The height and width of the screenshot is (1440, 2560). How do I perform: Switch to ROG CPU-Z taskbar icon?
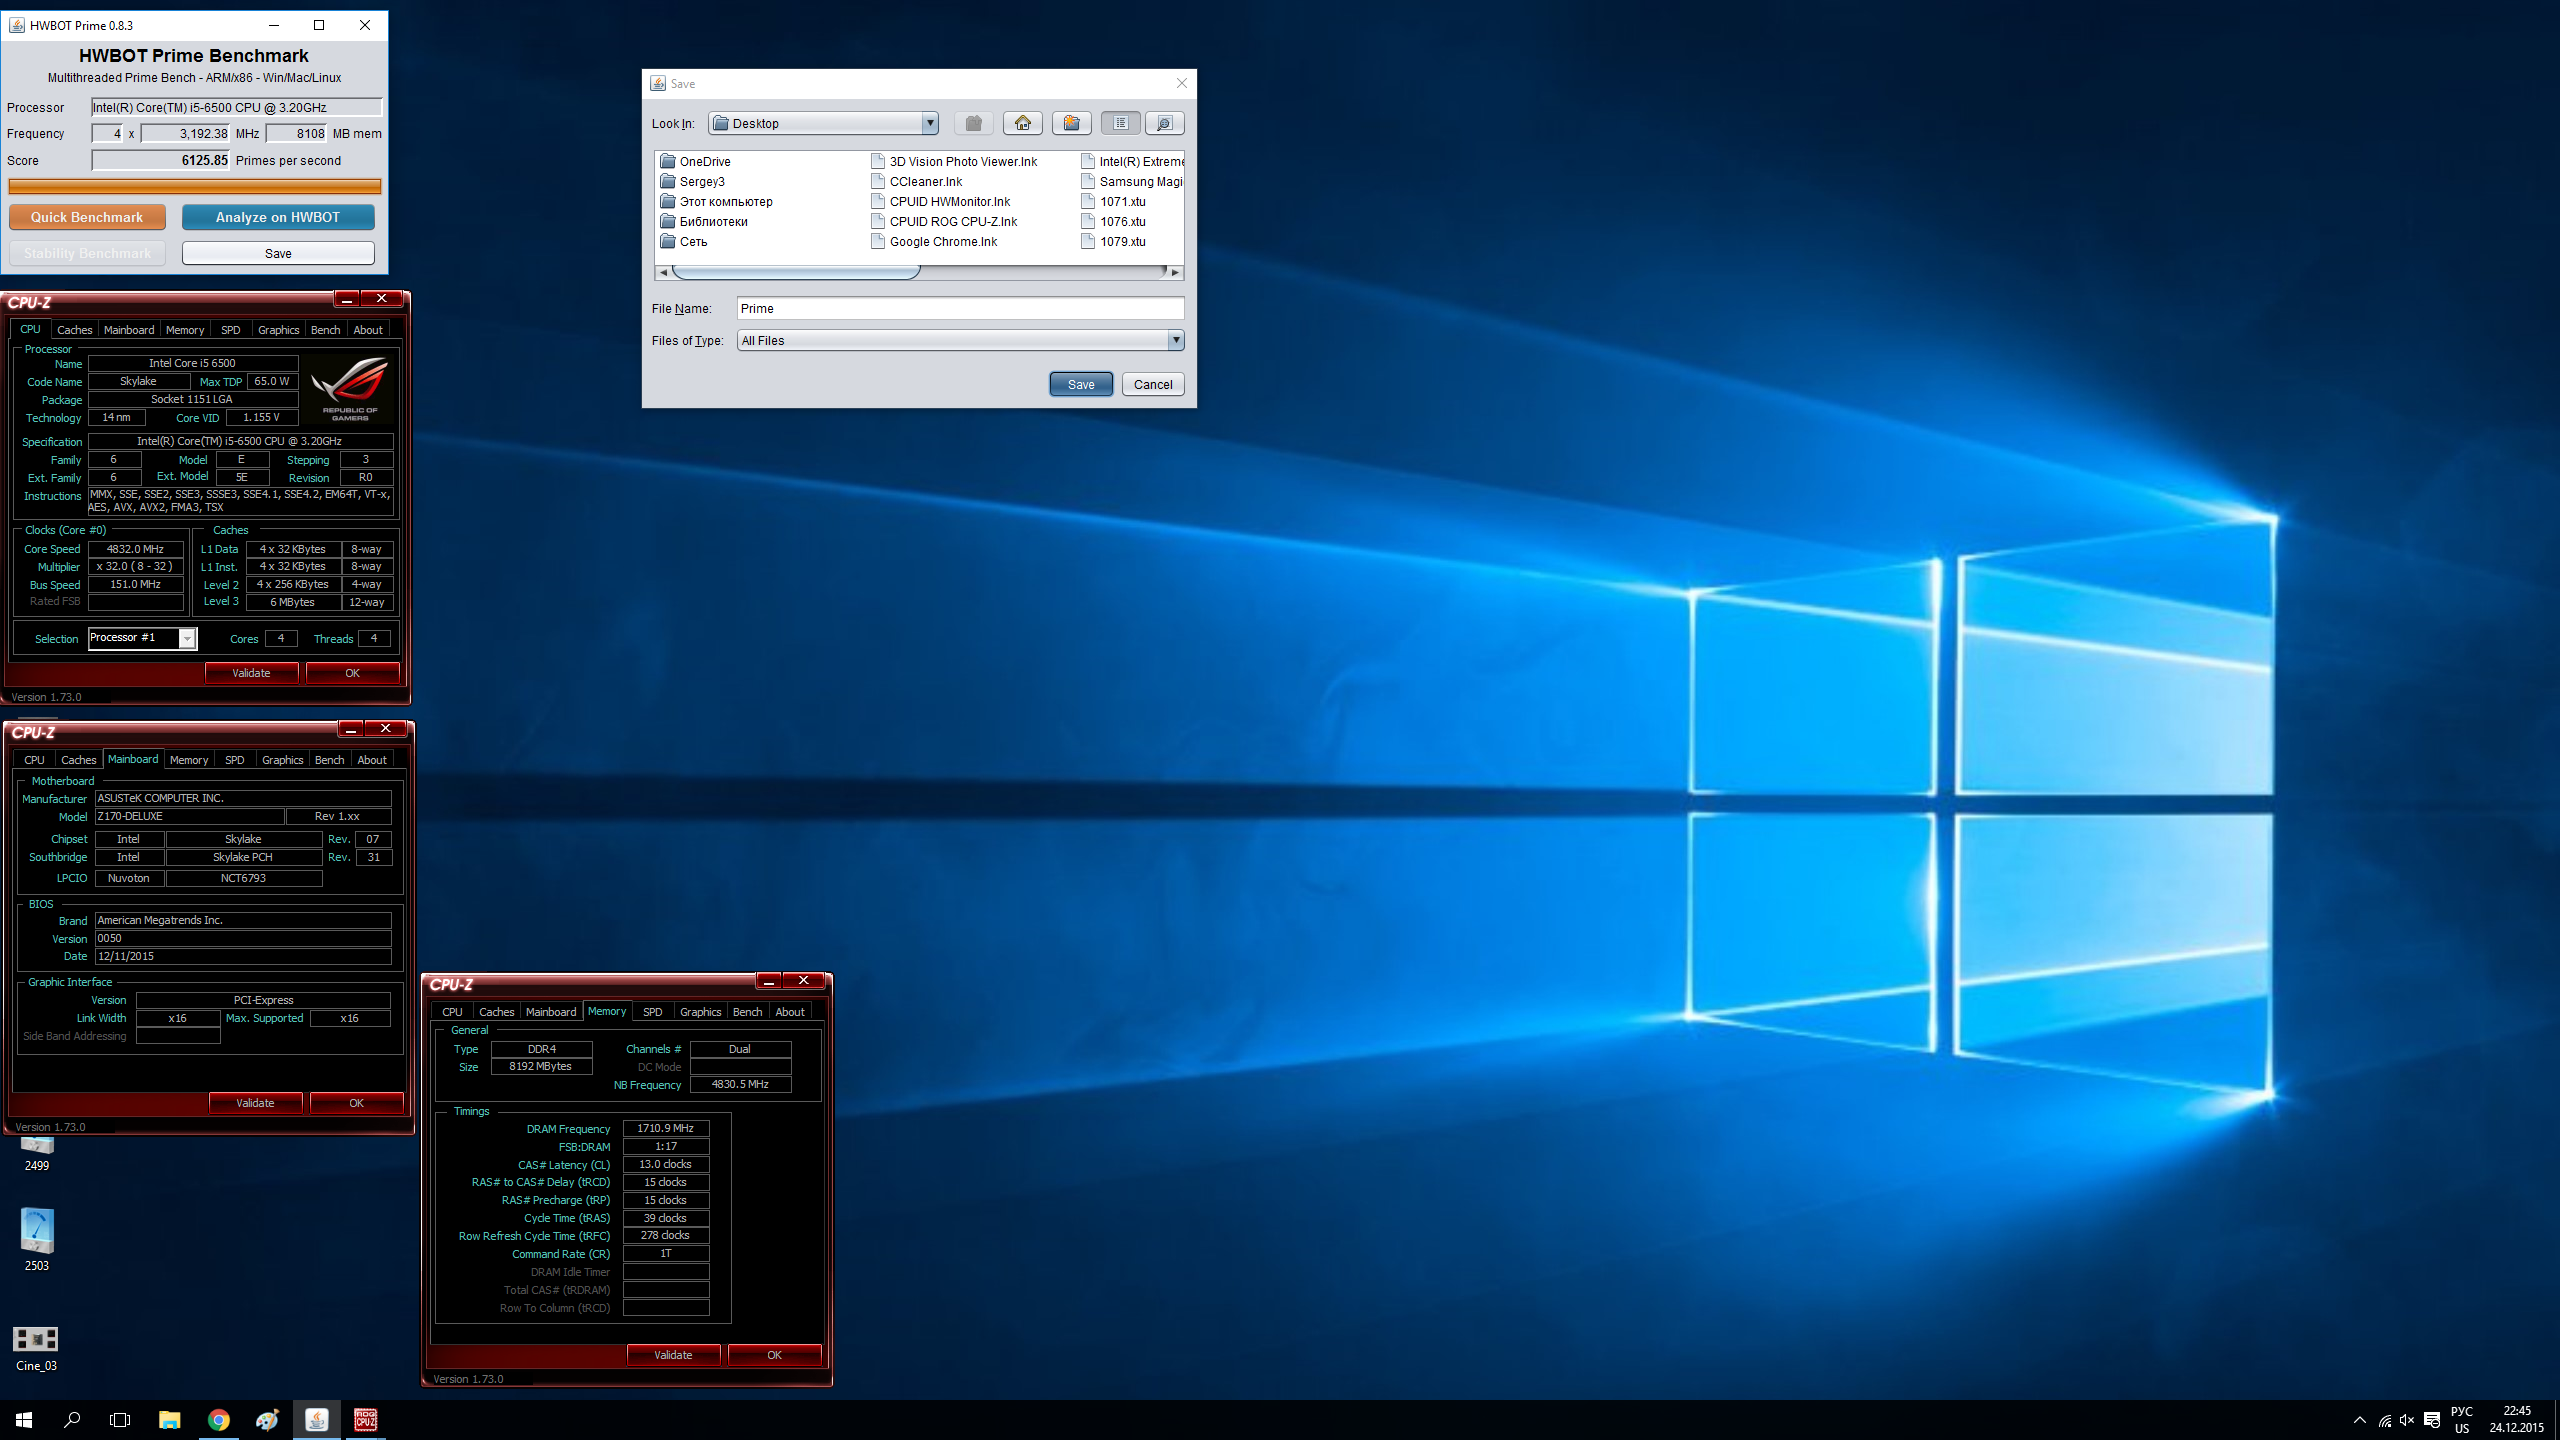click(x=365, y=1420)
